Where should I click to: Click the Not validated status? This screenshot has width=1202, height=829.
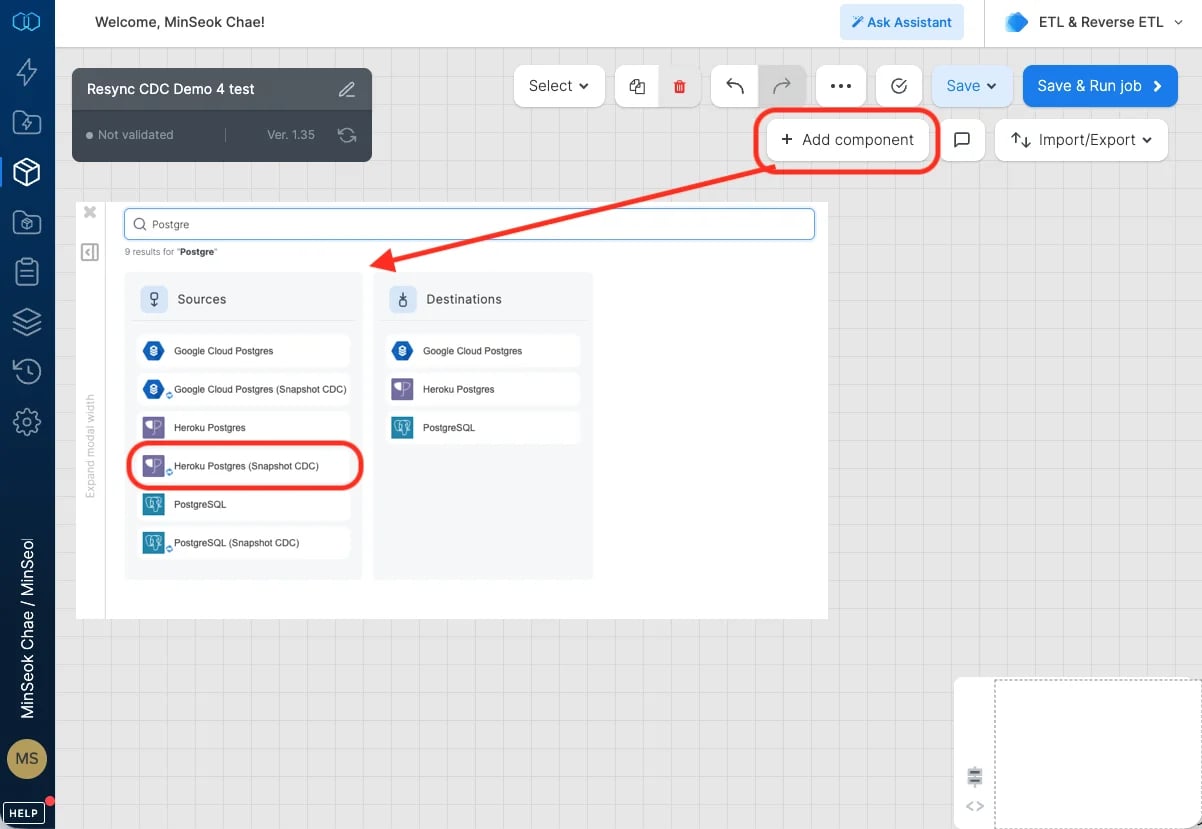130,135
